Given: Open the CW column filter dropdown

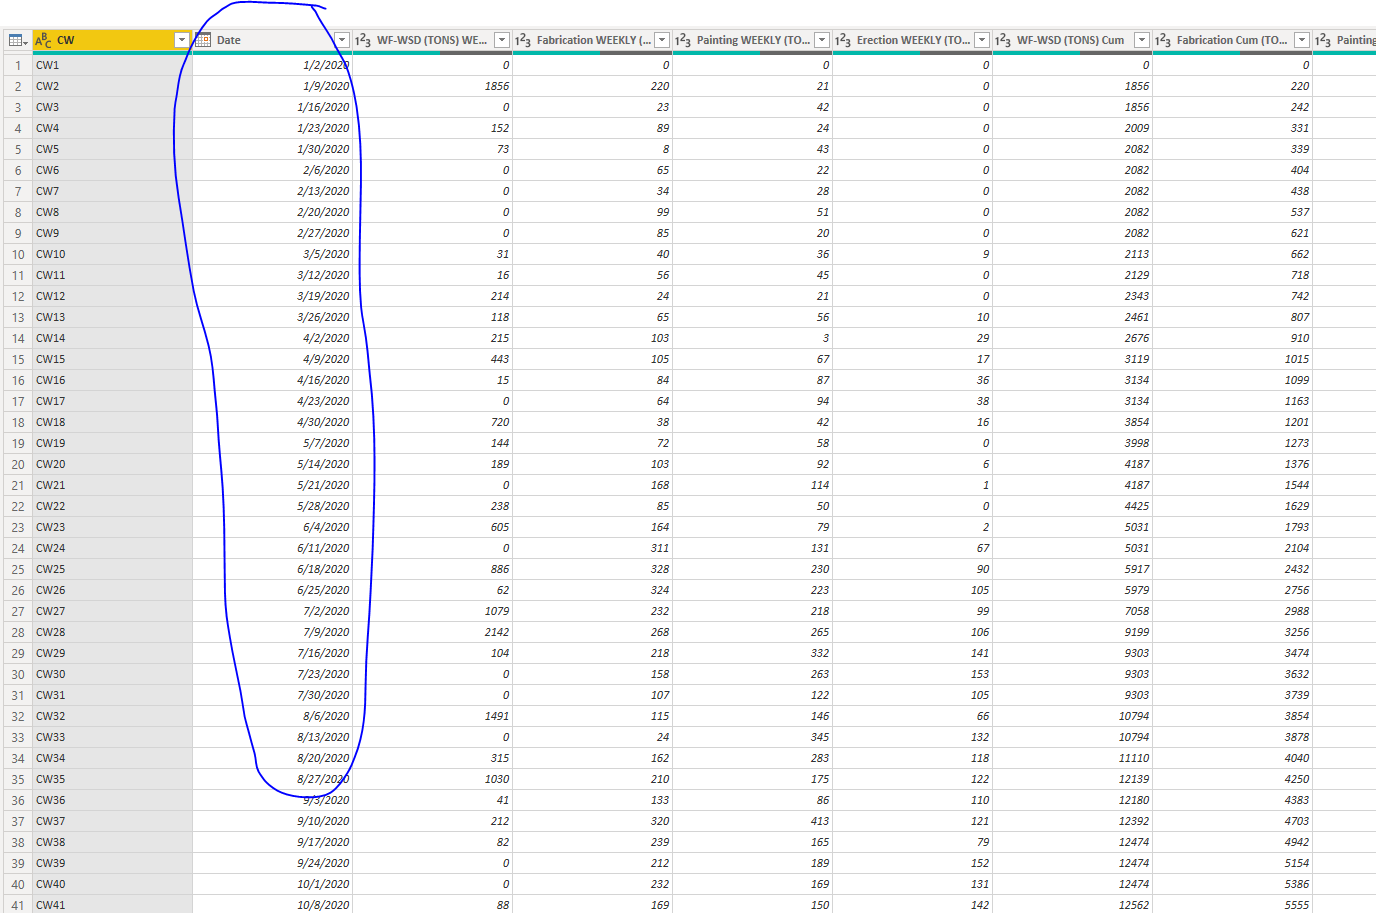Looking at the screenshot, I should click(x=182, y=40).
